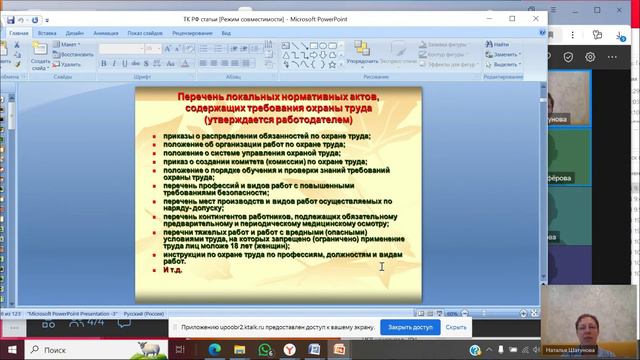This screenshot has height=360, width=640.
Task: Click the taskbar Поиск search field
Action: point(96,350)
